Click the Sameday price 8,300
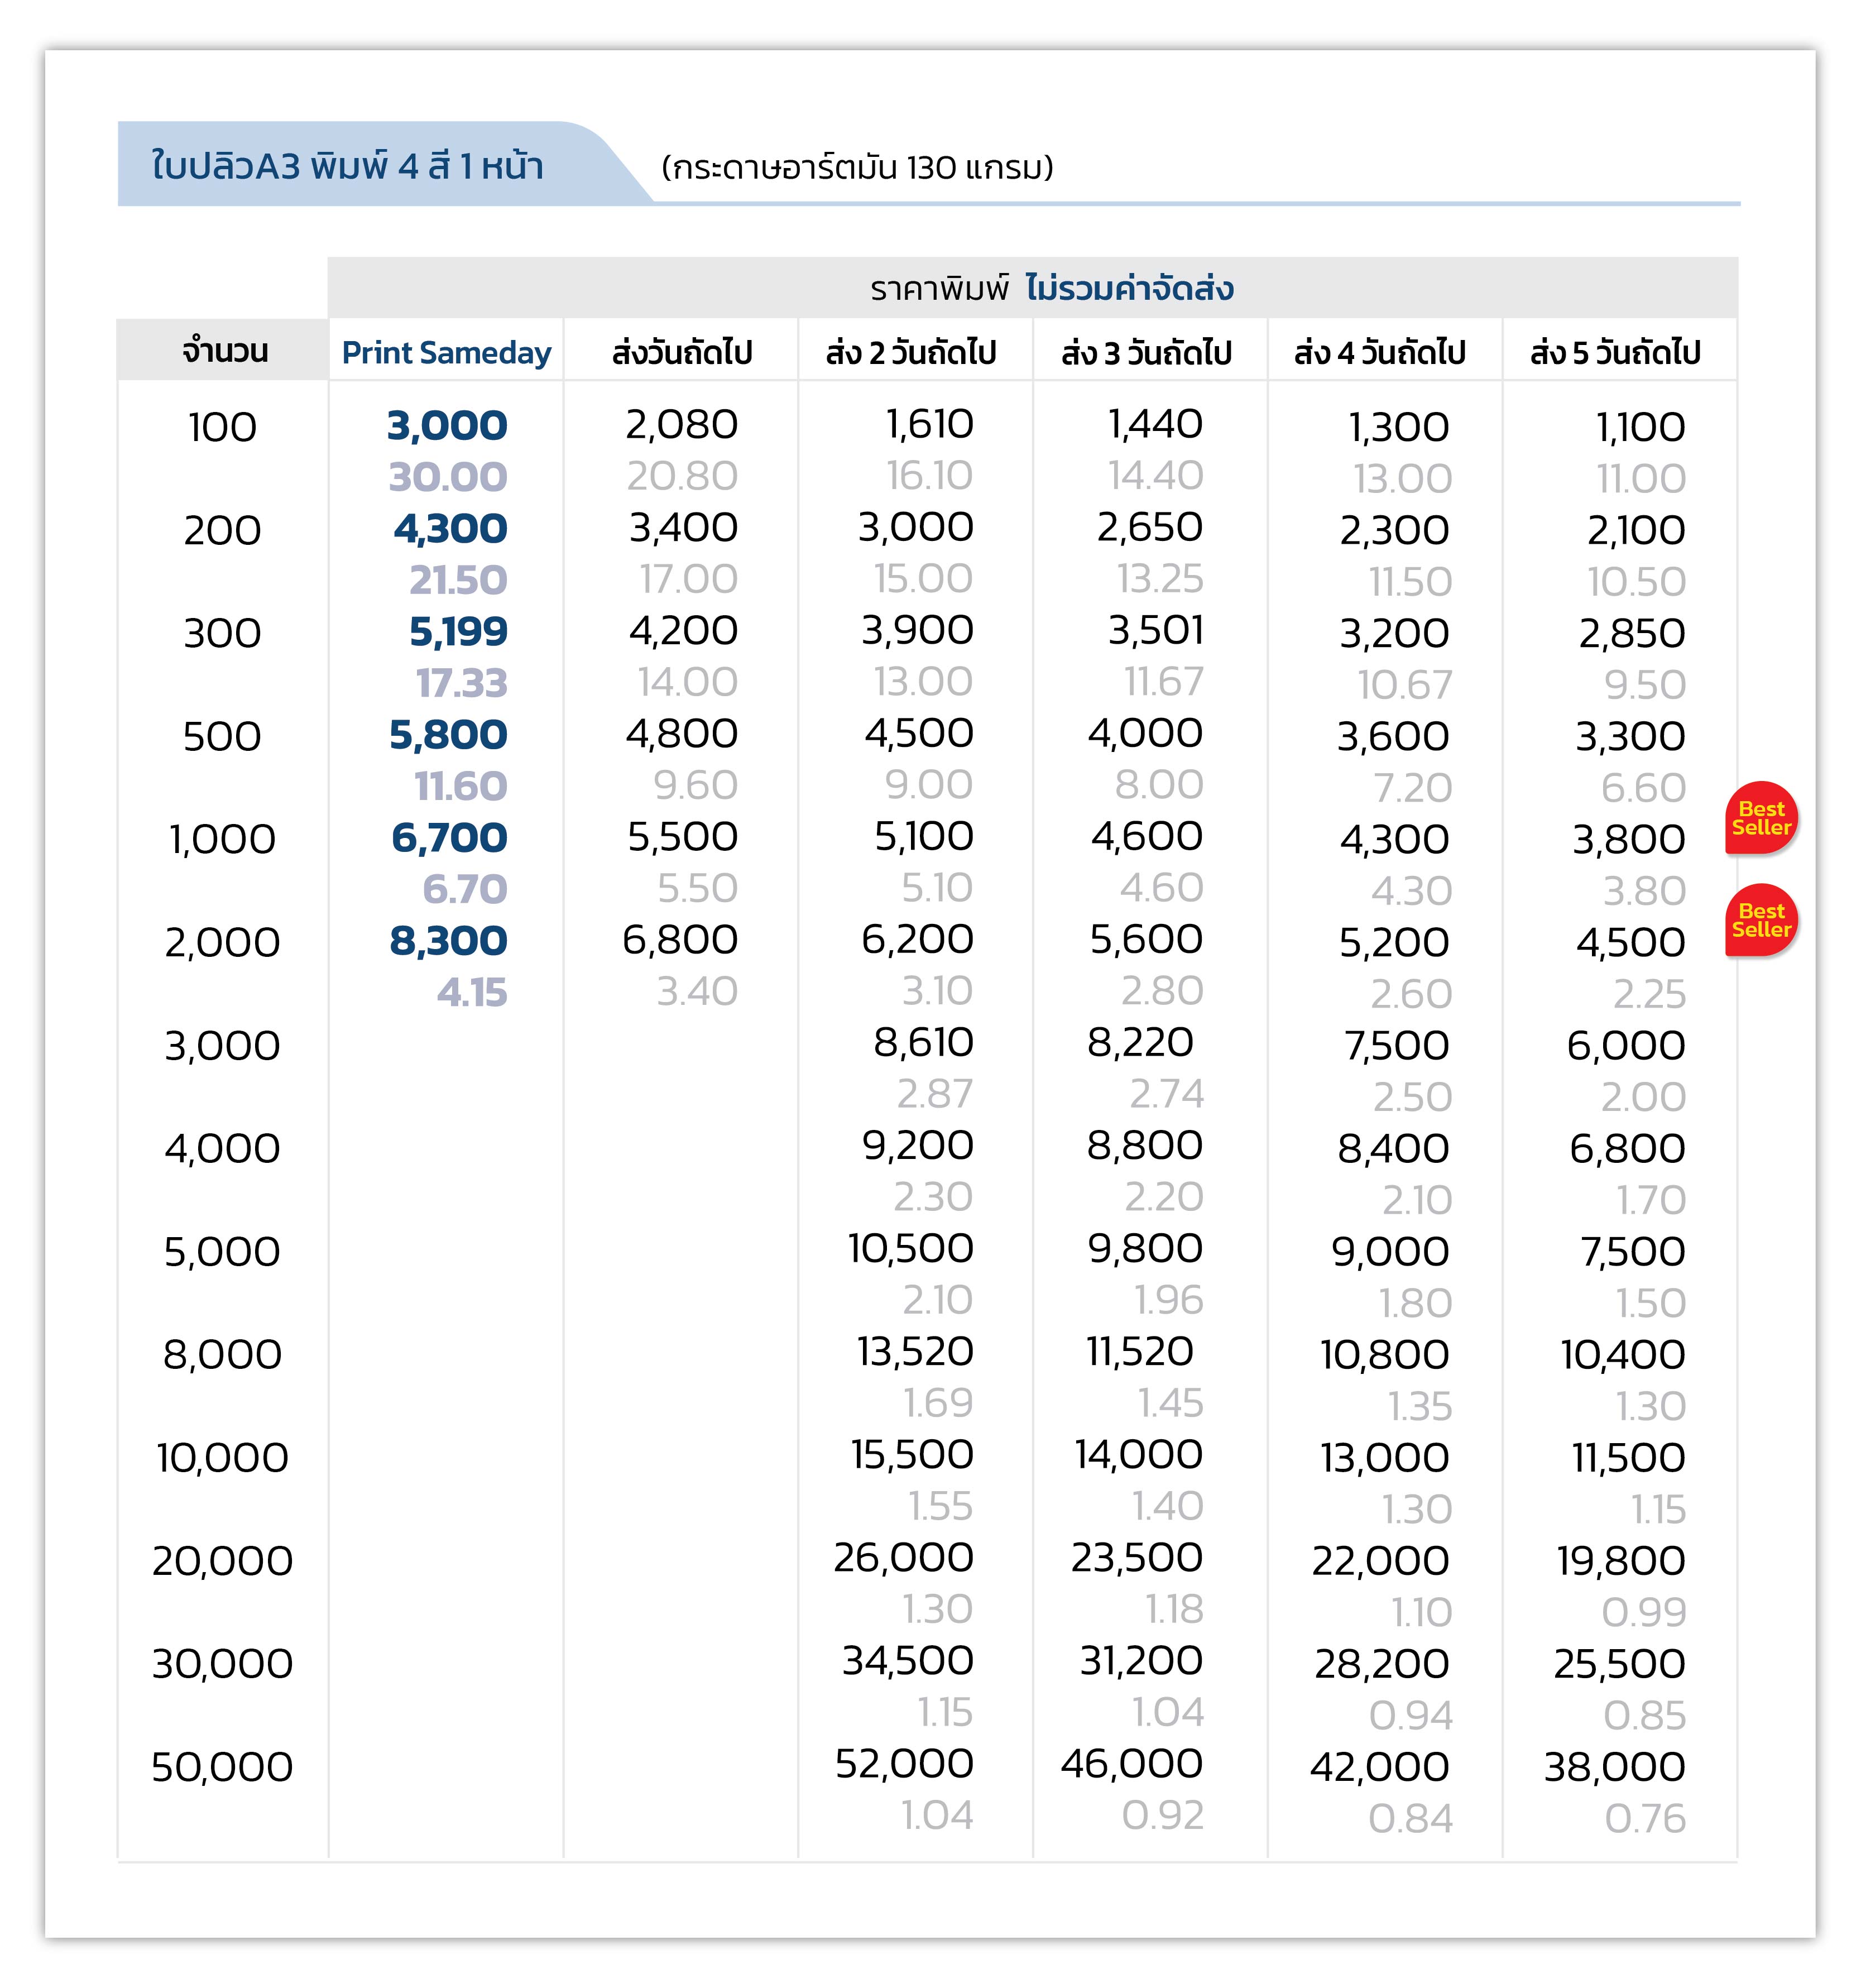 point(448,941)
